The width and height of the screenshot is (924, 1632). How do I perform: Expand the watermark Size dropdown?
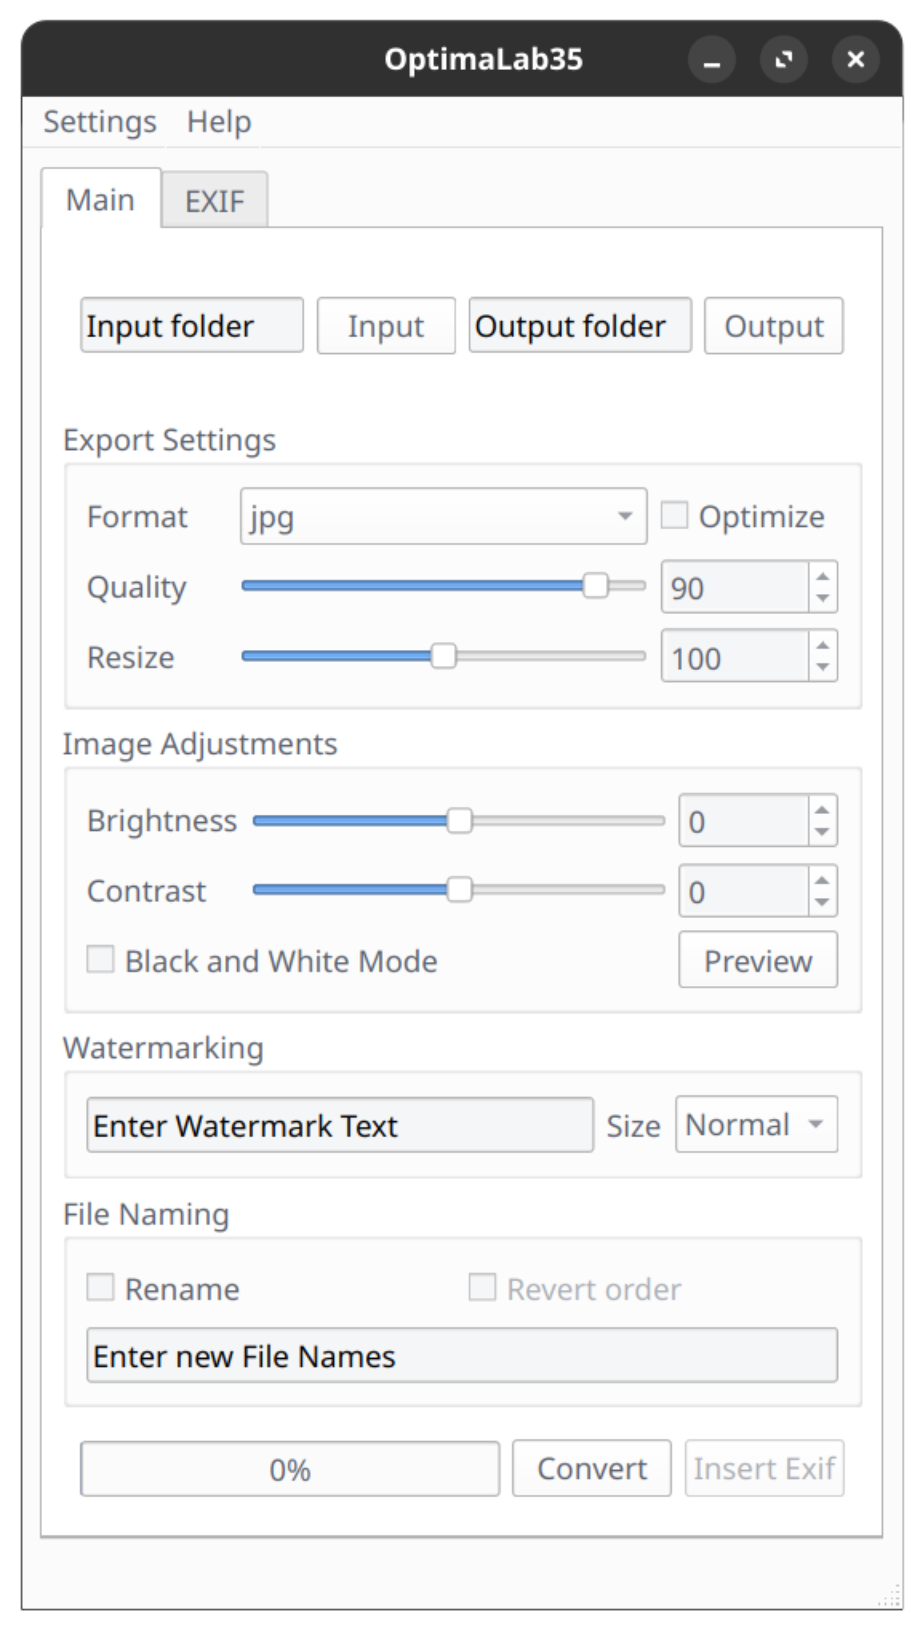point(756,1125)
